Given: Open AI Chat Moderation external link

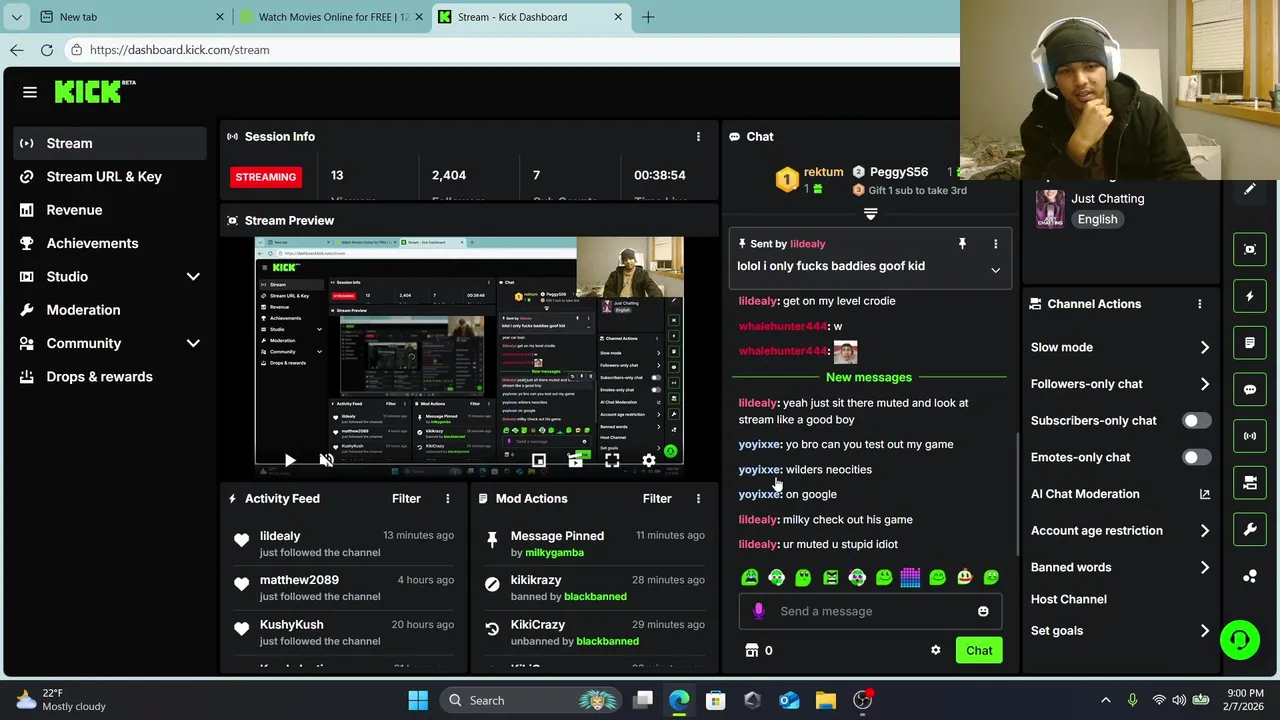Looking at the screenshot, I should (1204, 494).
